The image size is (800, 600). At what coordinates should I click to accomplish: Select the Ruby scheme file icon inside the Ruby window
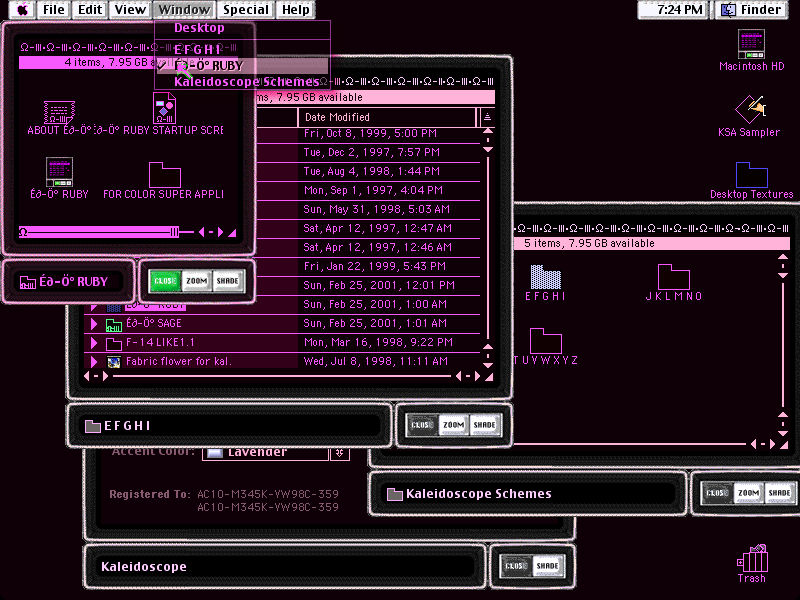coord(59,172)
